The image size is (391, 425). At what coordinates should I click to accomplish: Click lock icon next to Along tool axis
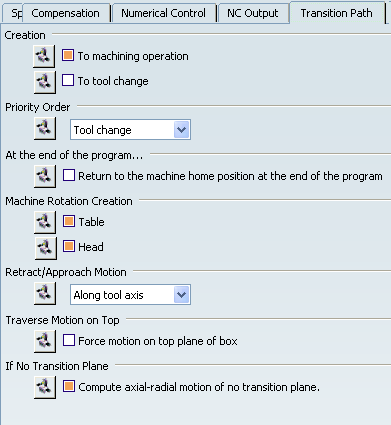[45, 294]
